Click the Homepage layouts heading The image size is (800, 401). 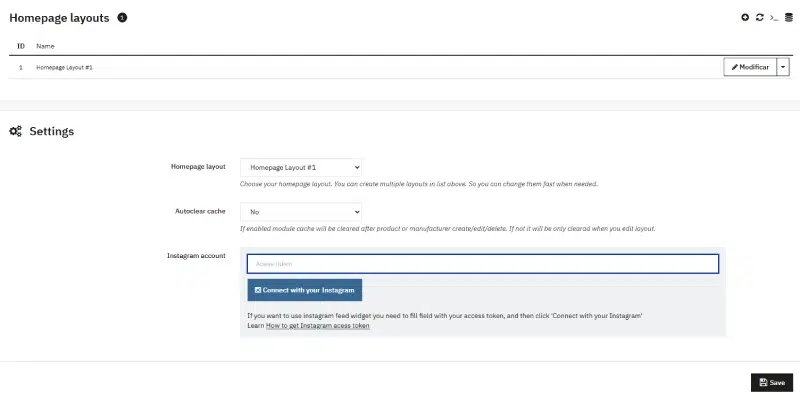pos(59,18)
